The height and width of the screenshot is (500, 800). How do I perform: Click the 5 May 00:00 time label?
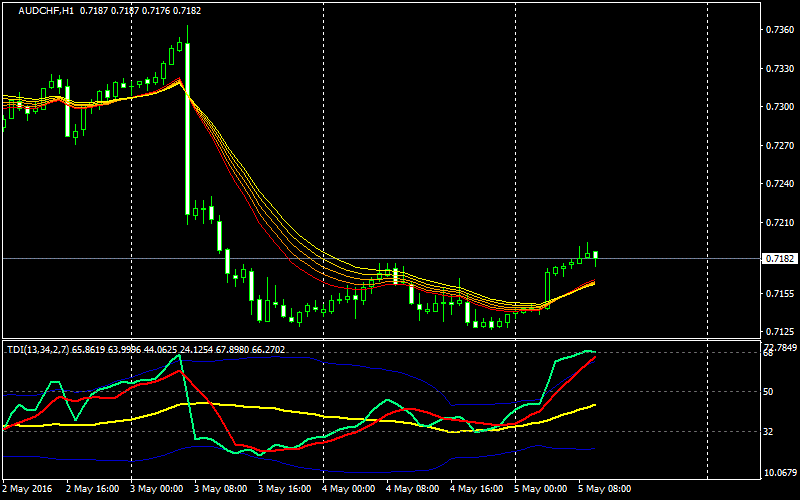tap(541, 489)
